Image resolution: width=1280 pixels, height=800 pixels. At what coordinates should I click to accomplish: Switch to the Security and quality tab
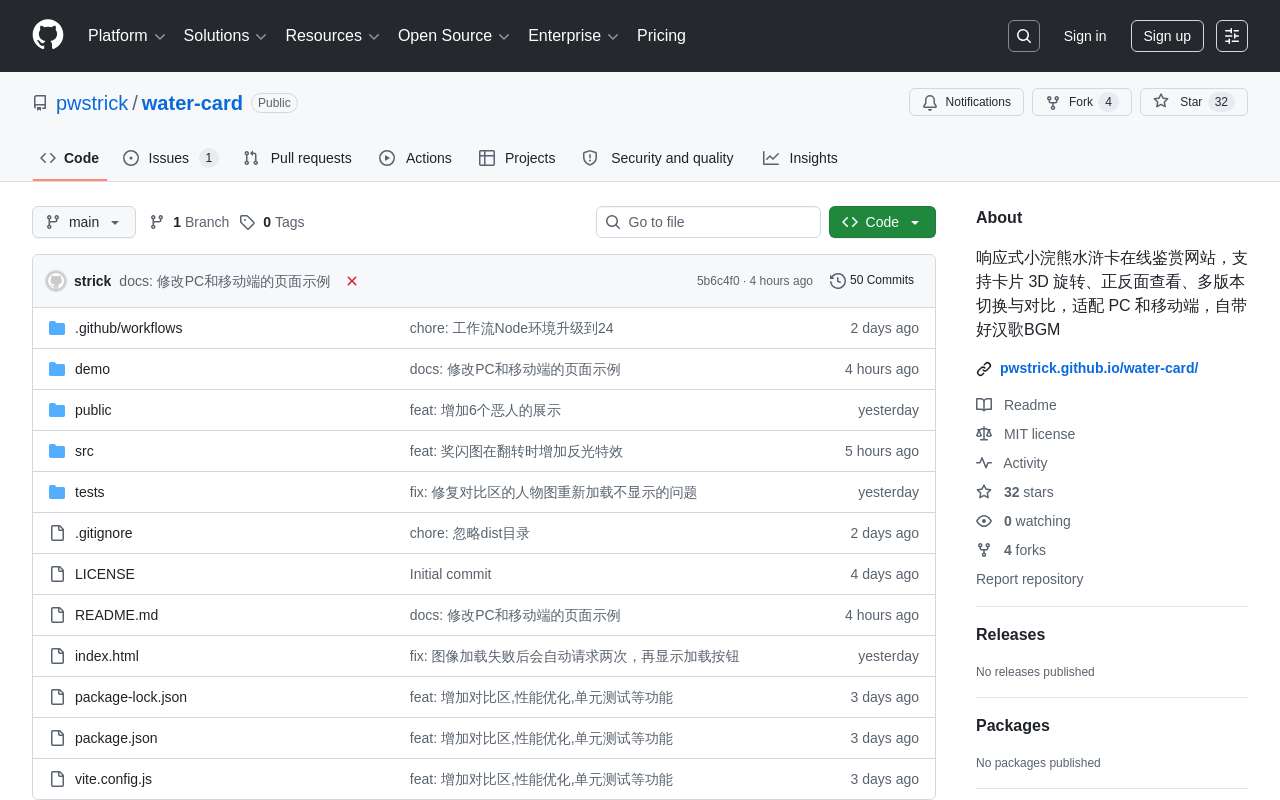point(658,158)
